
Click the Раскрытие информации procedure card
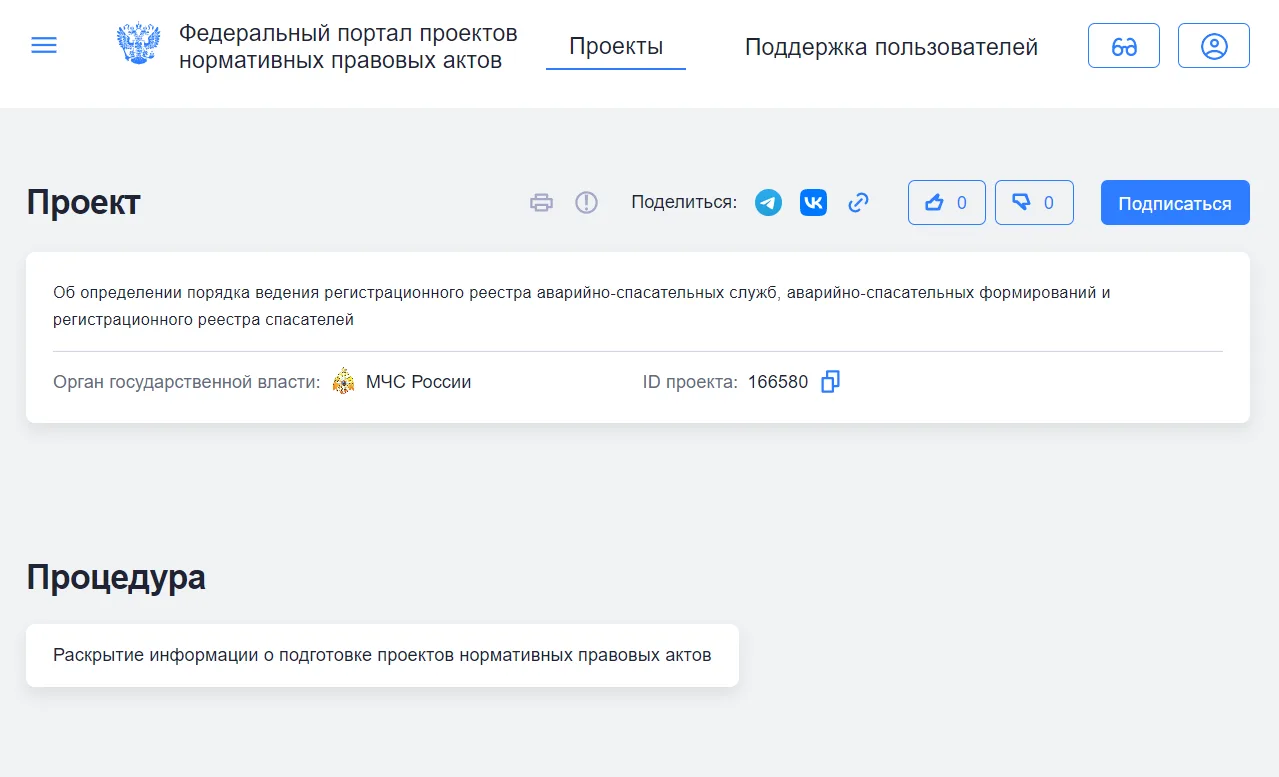point(382,656)
